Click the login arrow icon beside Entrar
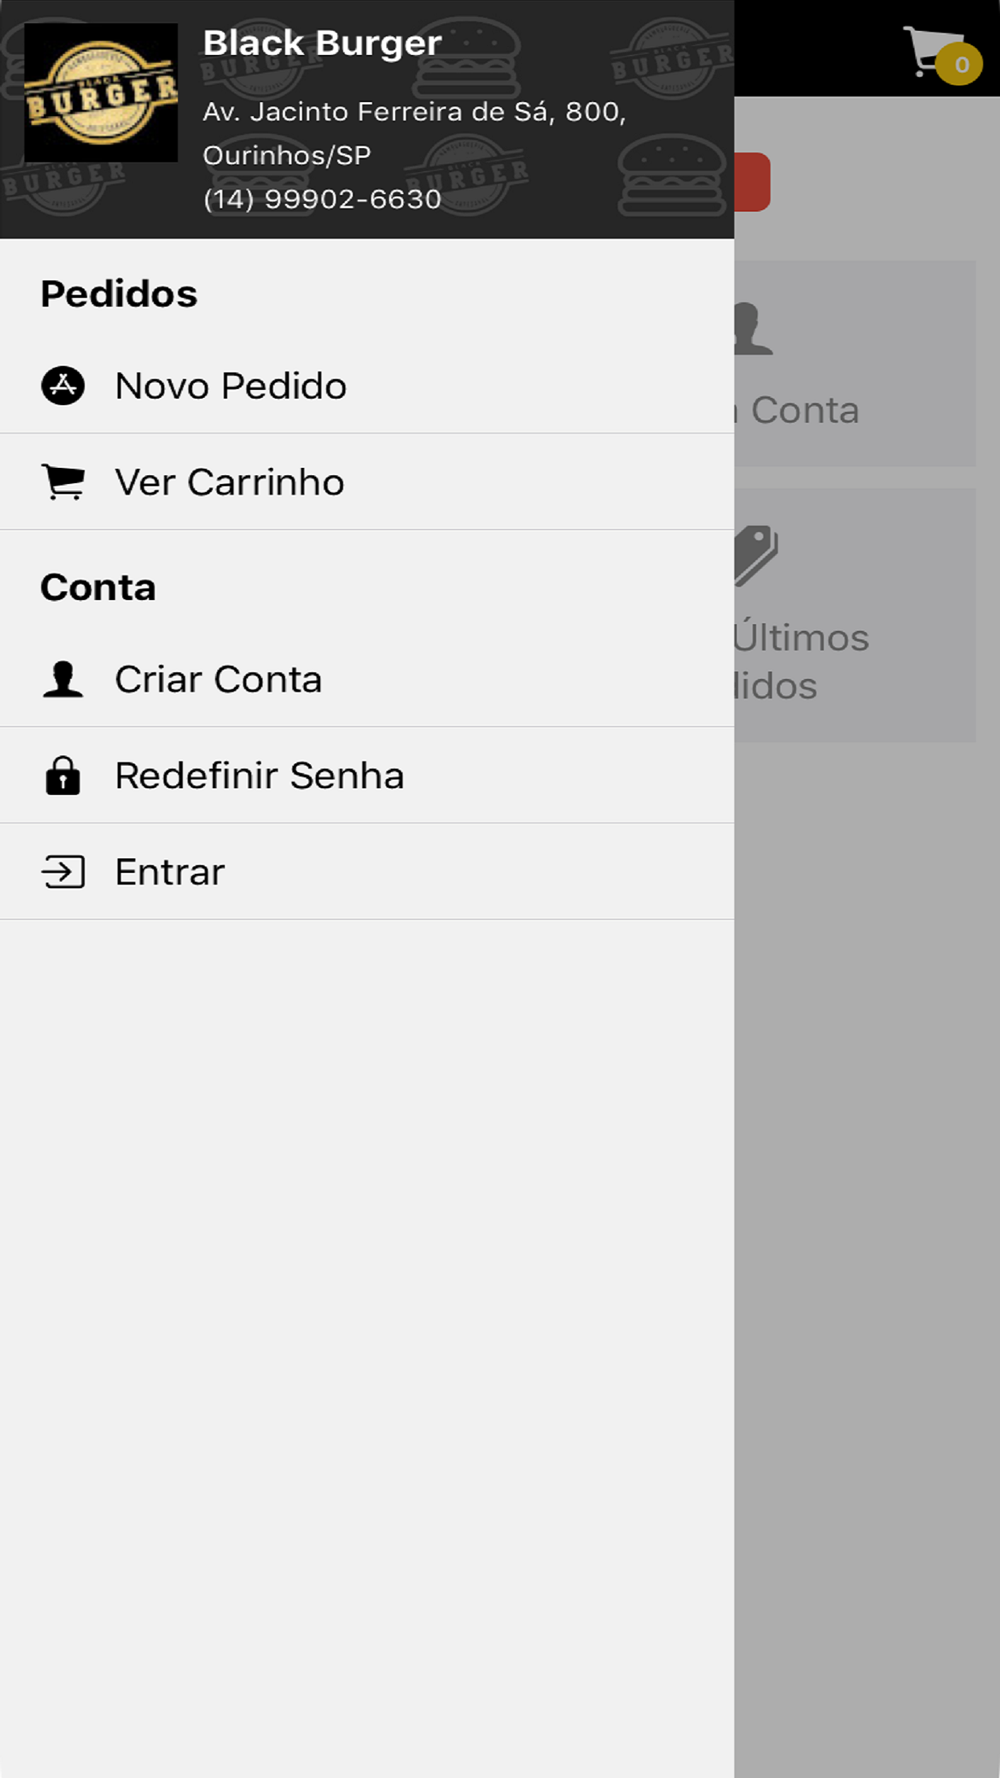 tap(63, 872)
